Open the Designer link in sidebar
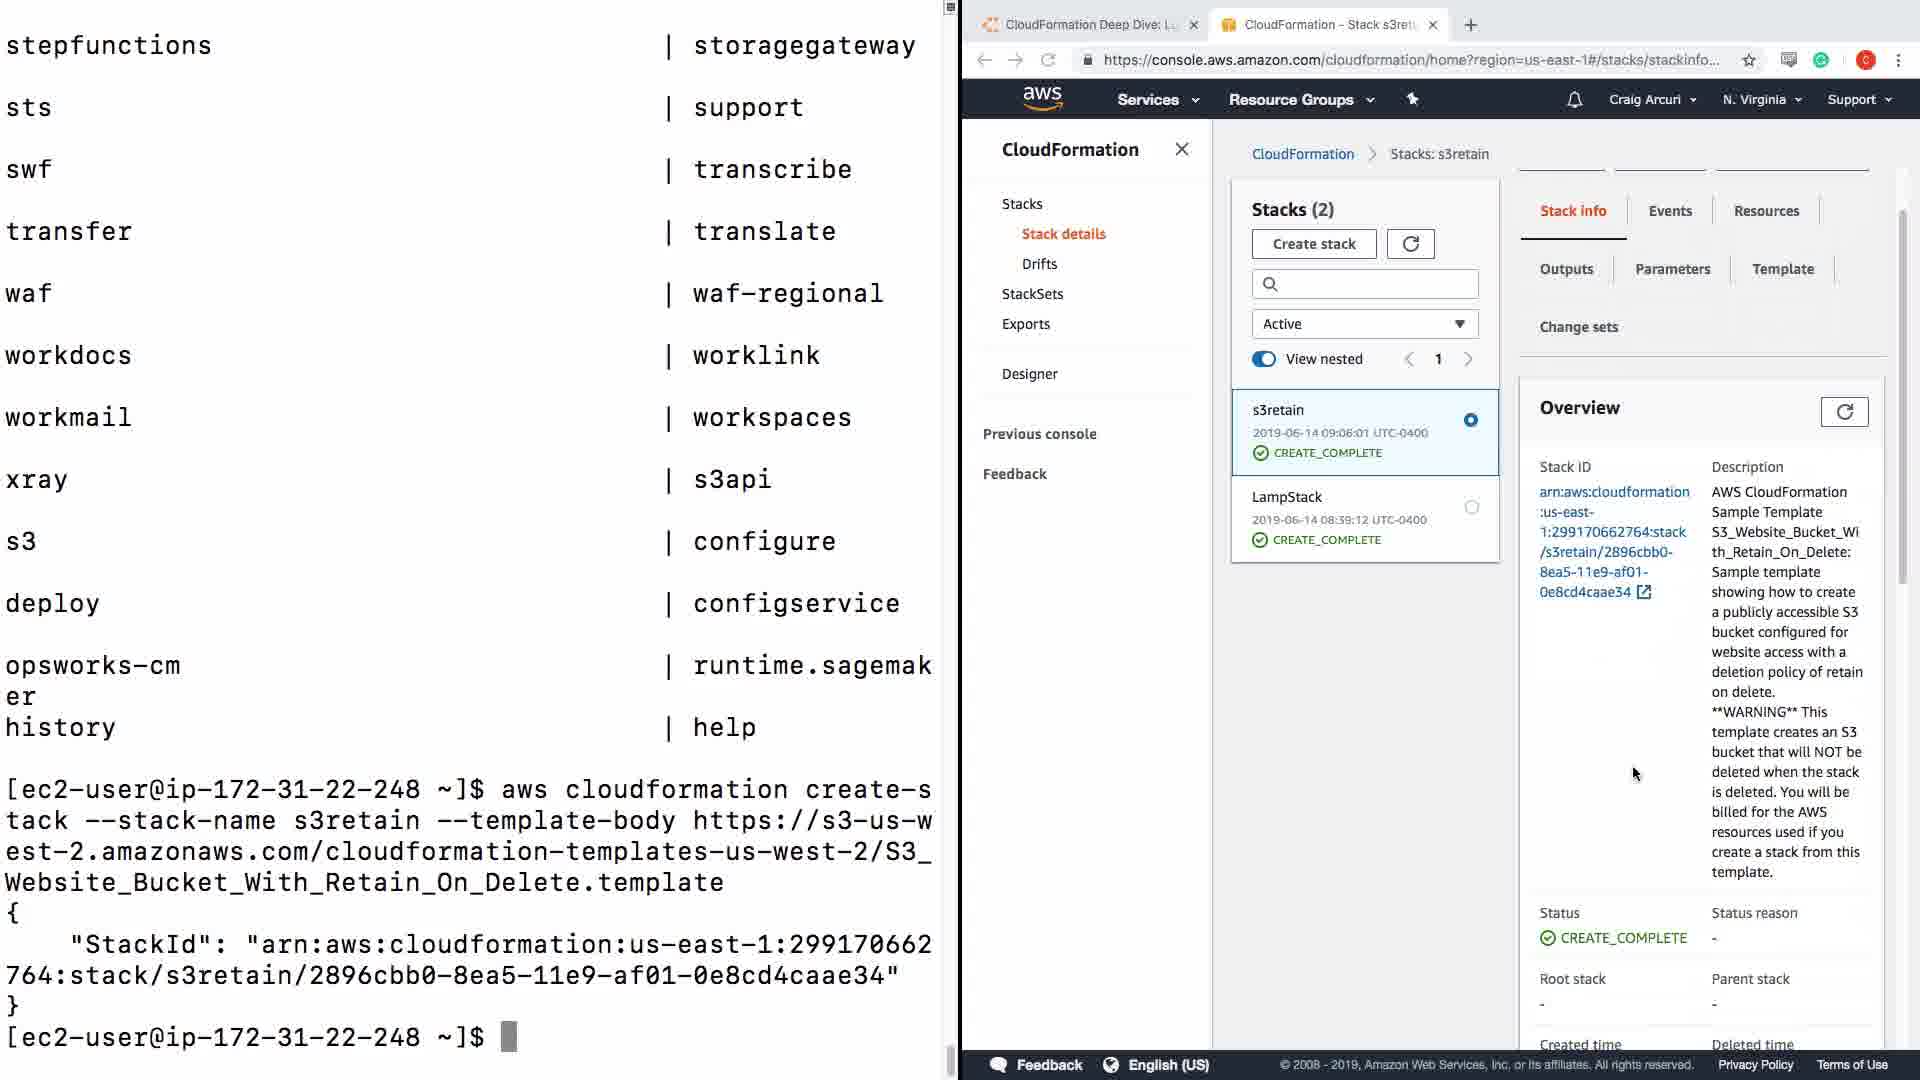Viewport: 1920px width, 1080px height. [1029, 374]
